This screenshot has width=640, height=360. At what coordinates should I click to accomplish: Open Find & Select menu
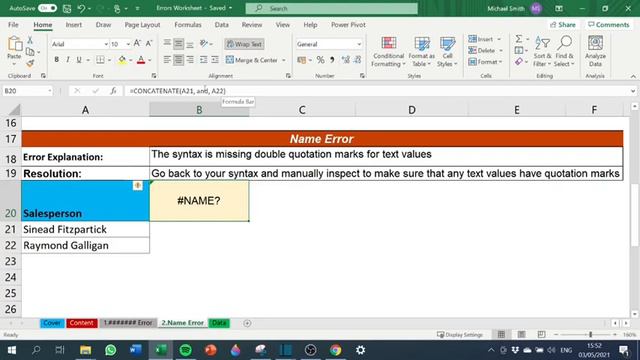(565, 52)
